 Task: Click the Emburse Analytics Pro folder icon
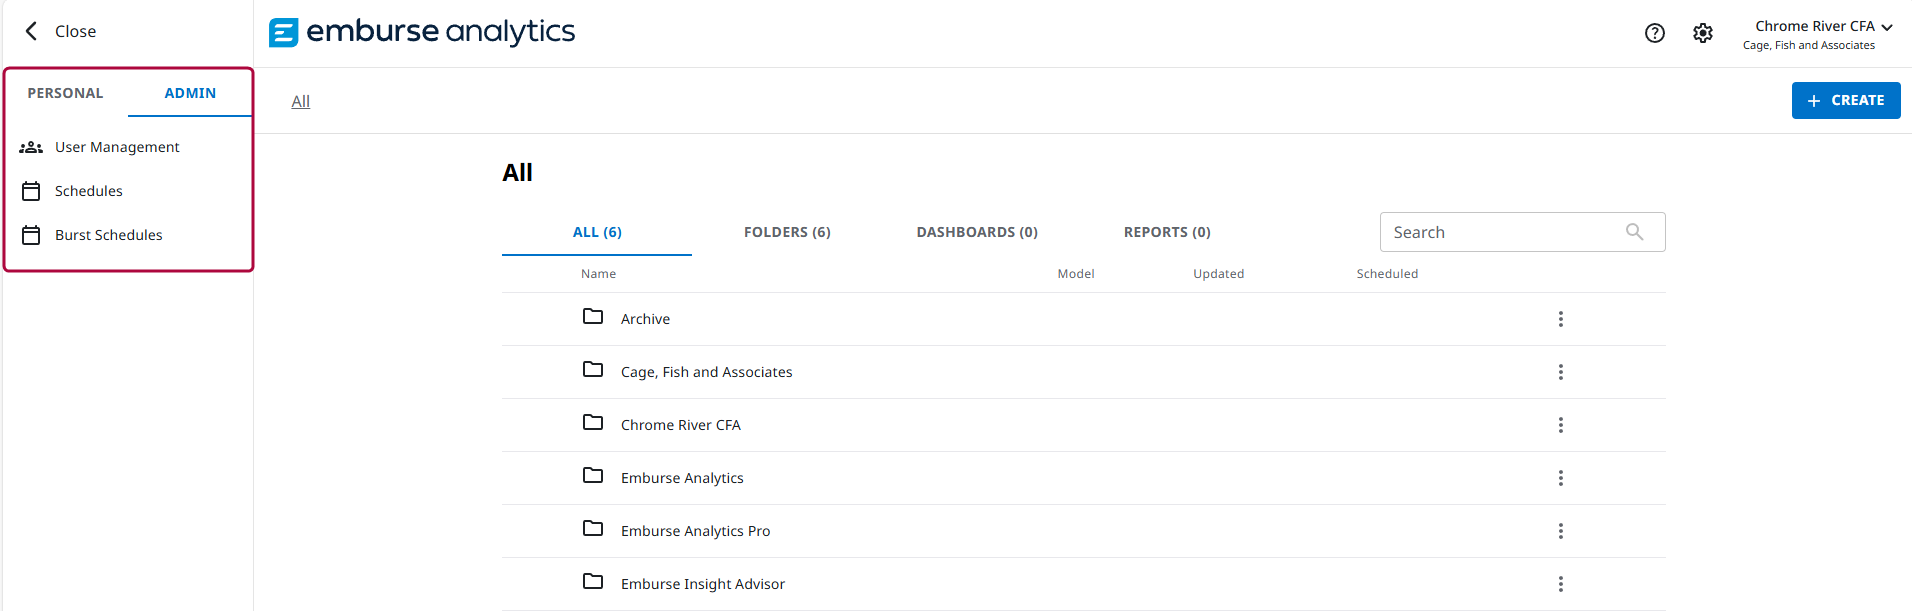click(x=593, y=528)
